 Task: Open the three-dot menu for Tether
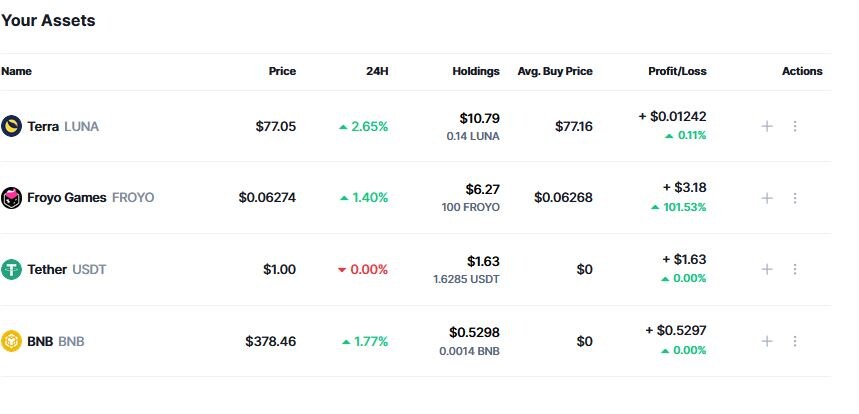pos(795,269)
